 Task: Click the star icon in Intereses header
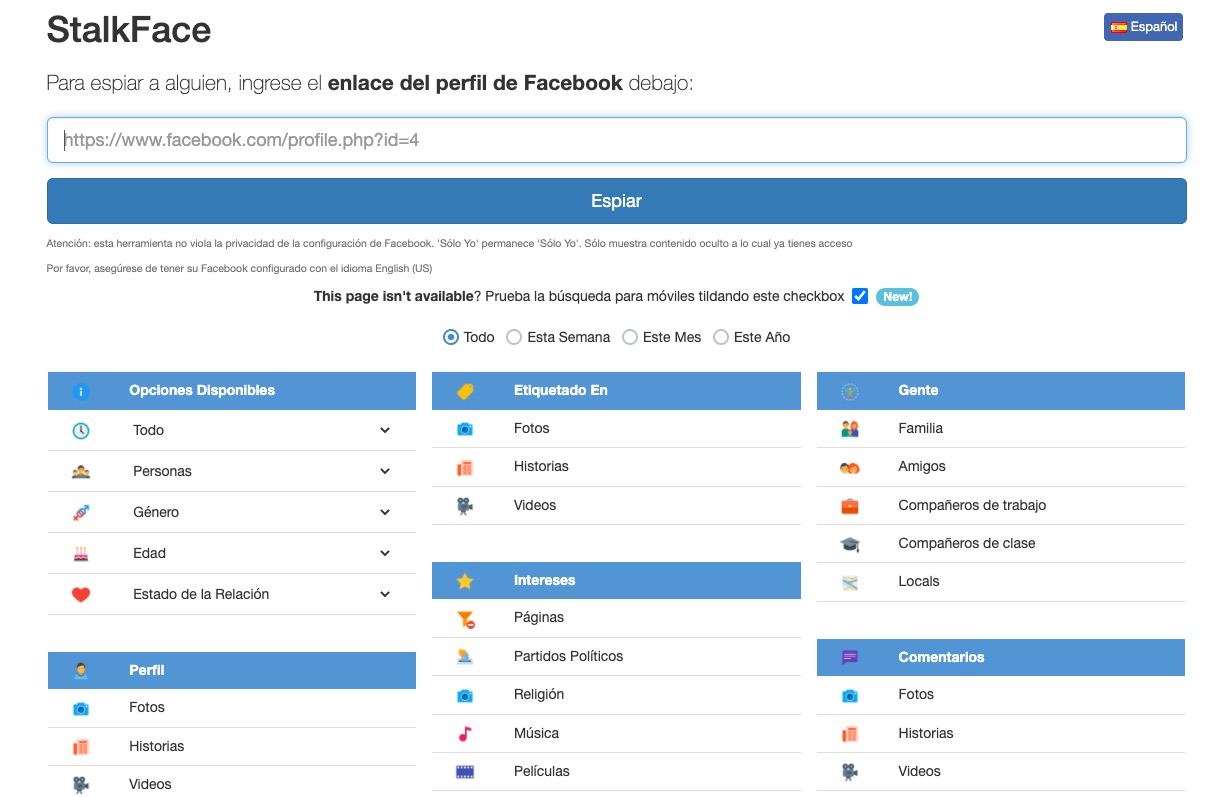click(465, 581)
